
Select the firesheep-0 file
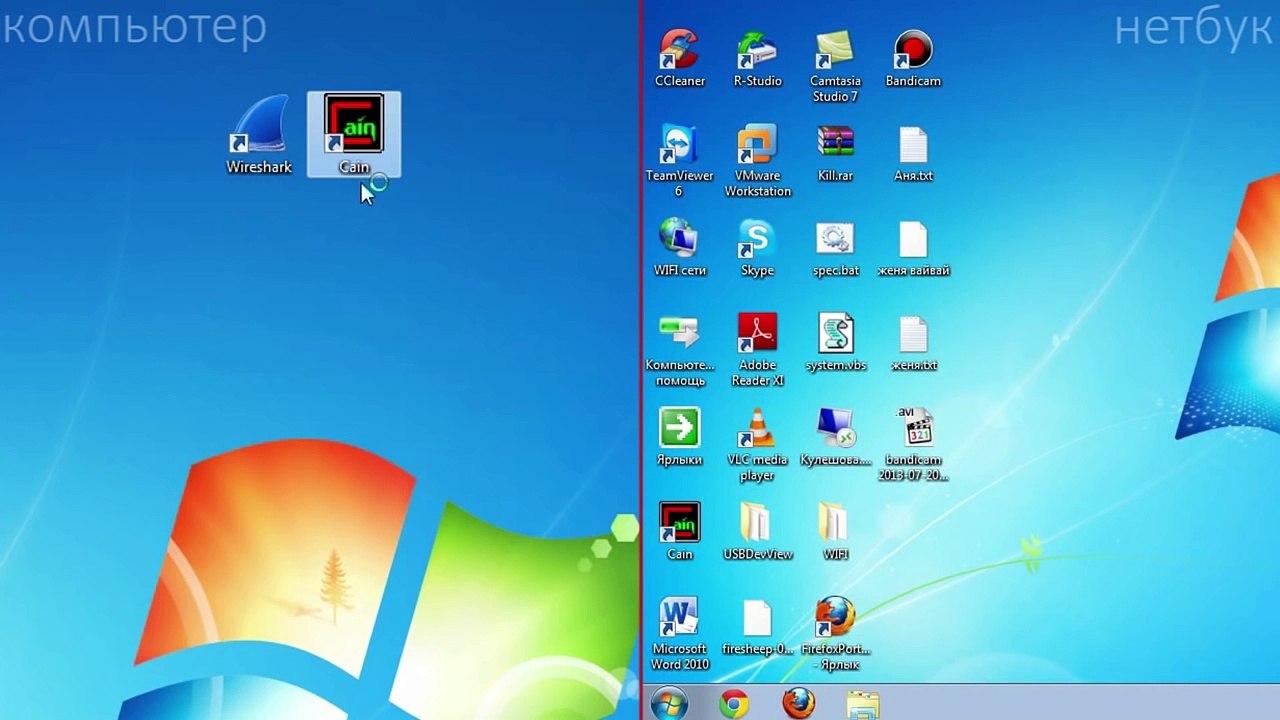pyautogui.click(x=757, y=627)
